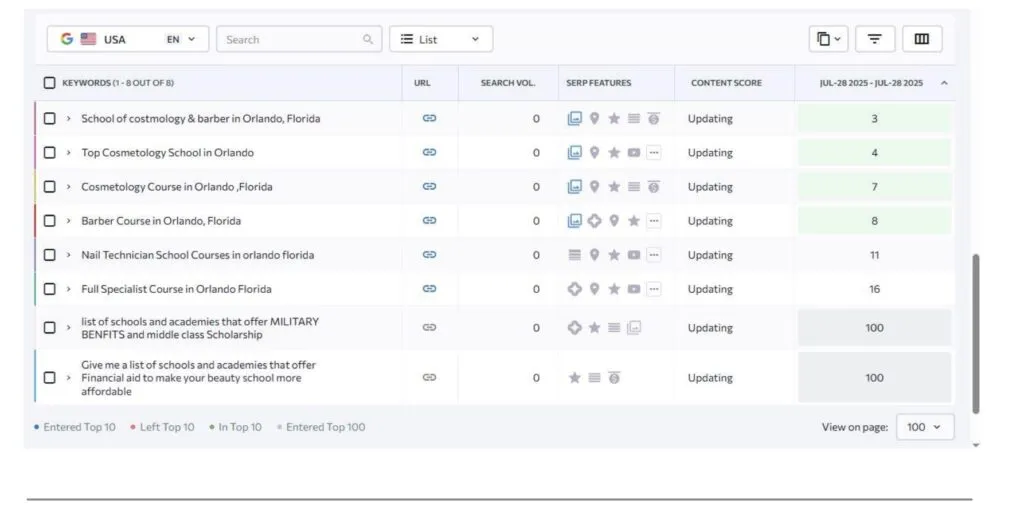Open URL link for Cosmetology Course in Orlando row
Image resolution: width=1024 pixels, height=518 pixels.
(429, 186)
